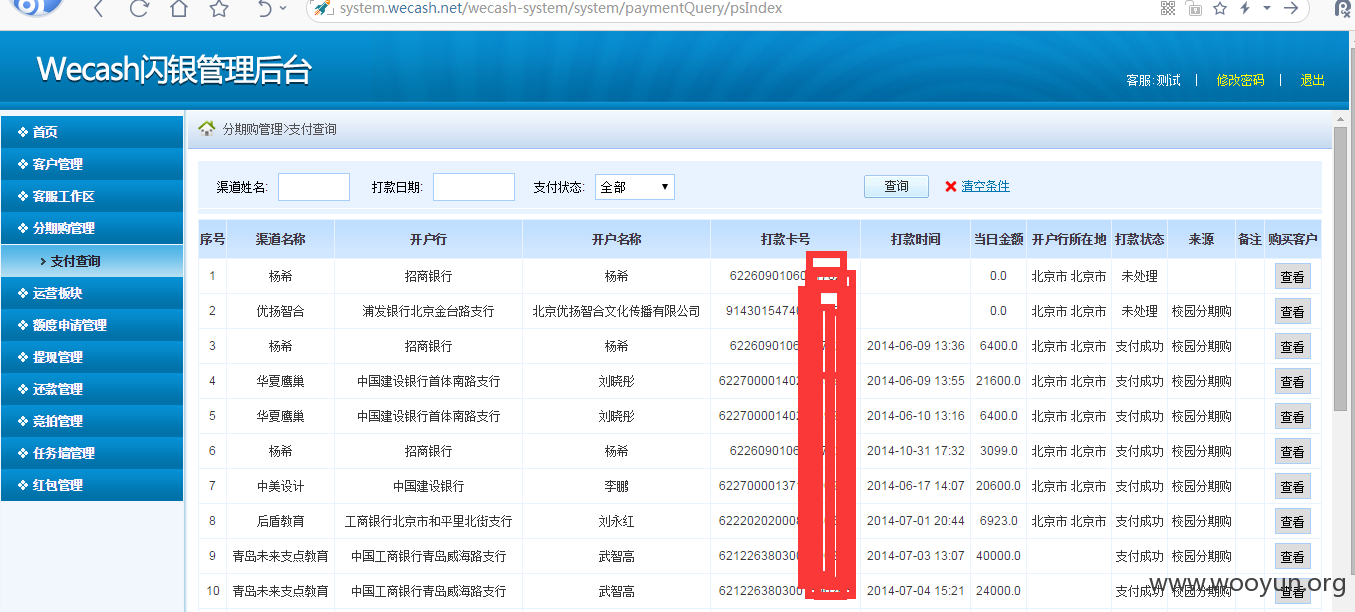1355x612 pixels.
Task: Click the red X clear conditions icon
Action: (x=950, y=187)
